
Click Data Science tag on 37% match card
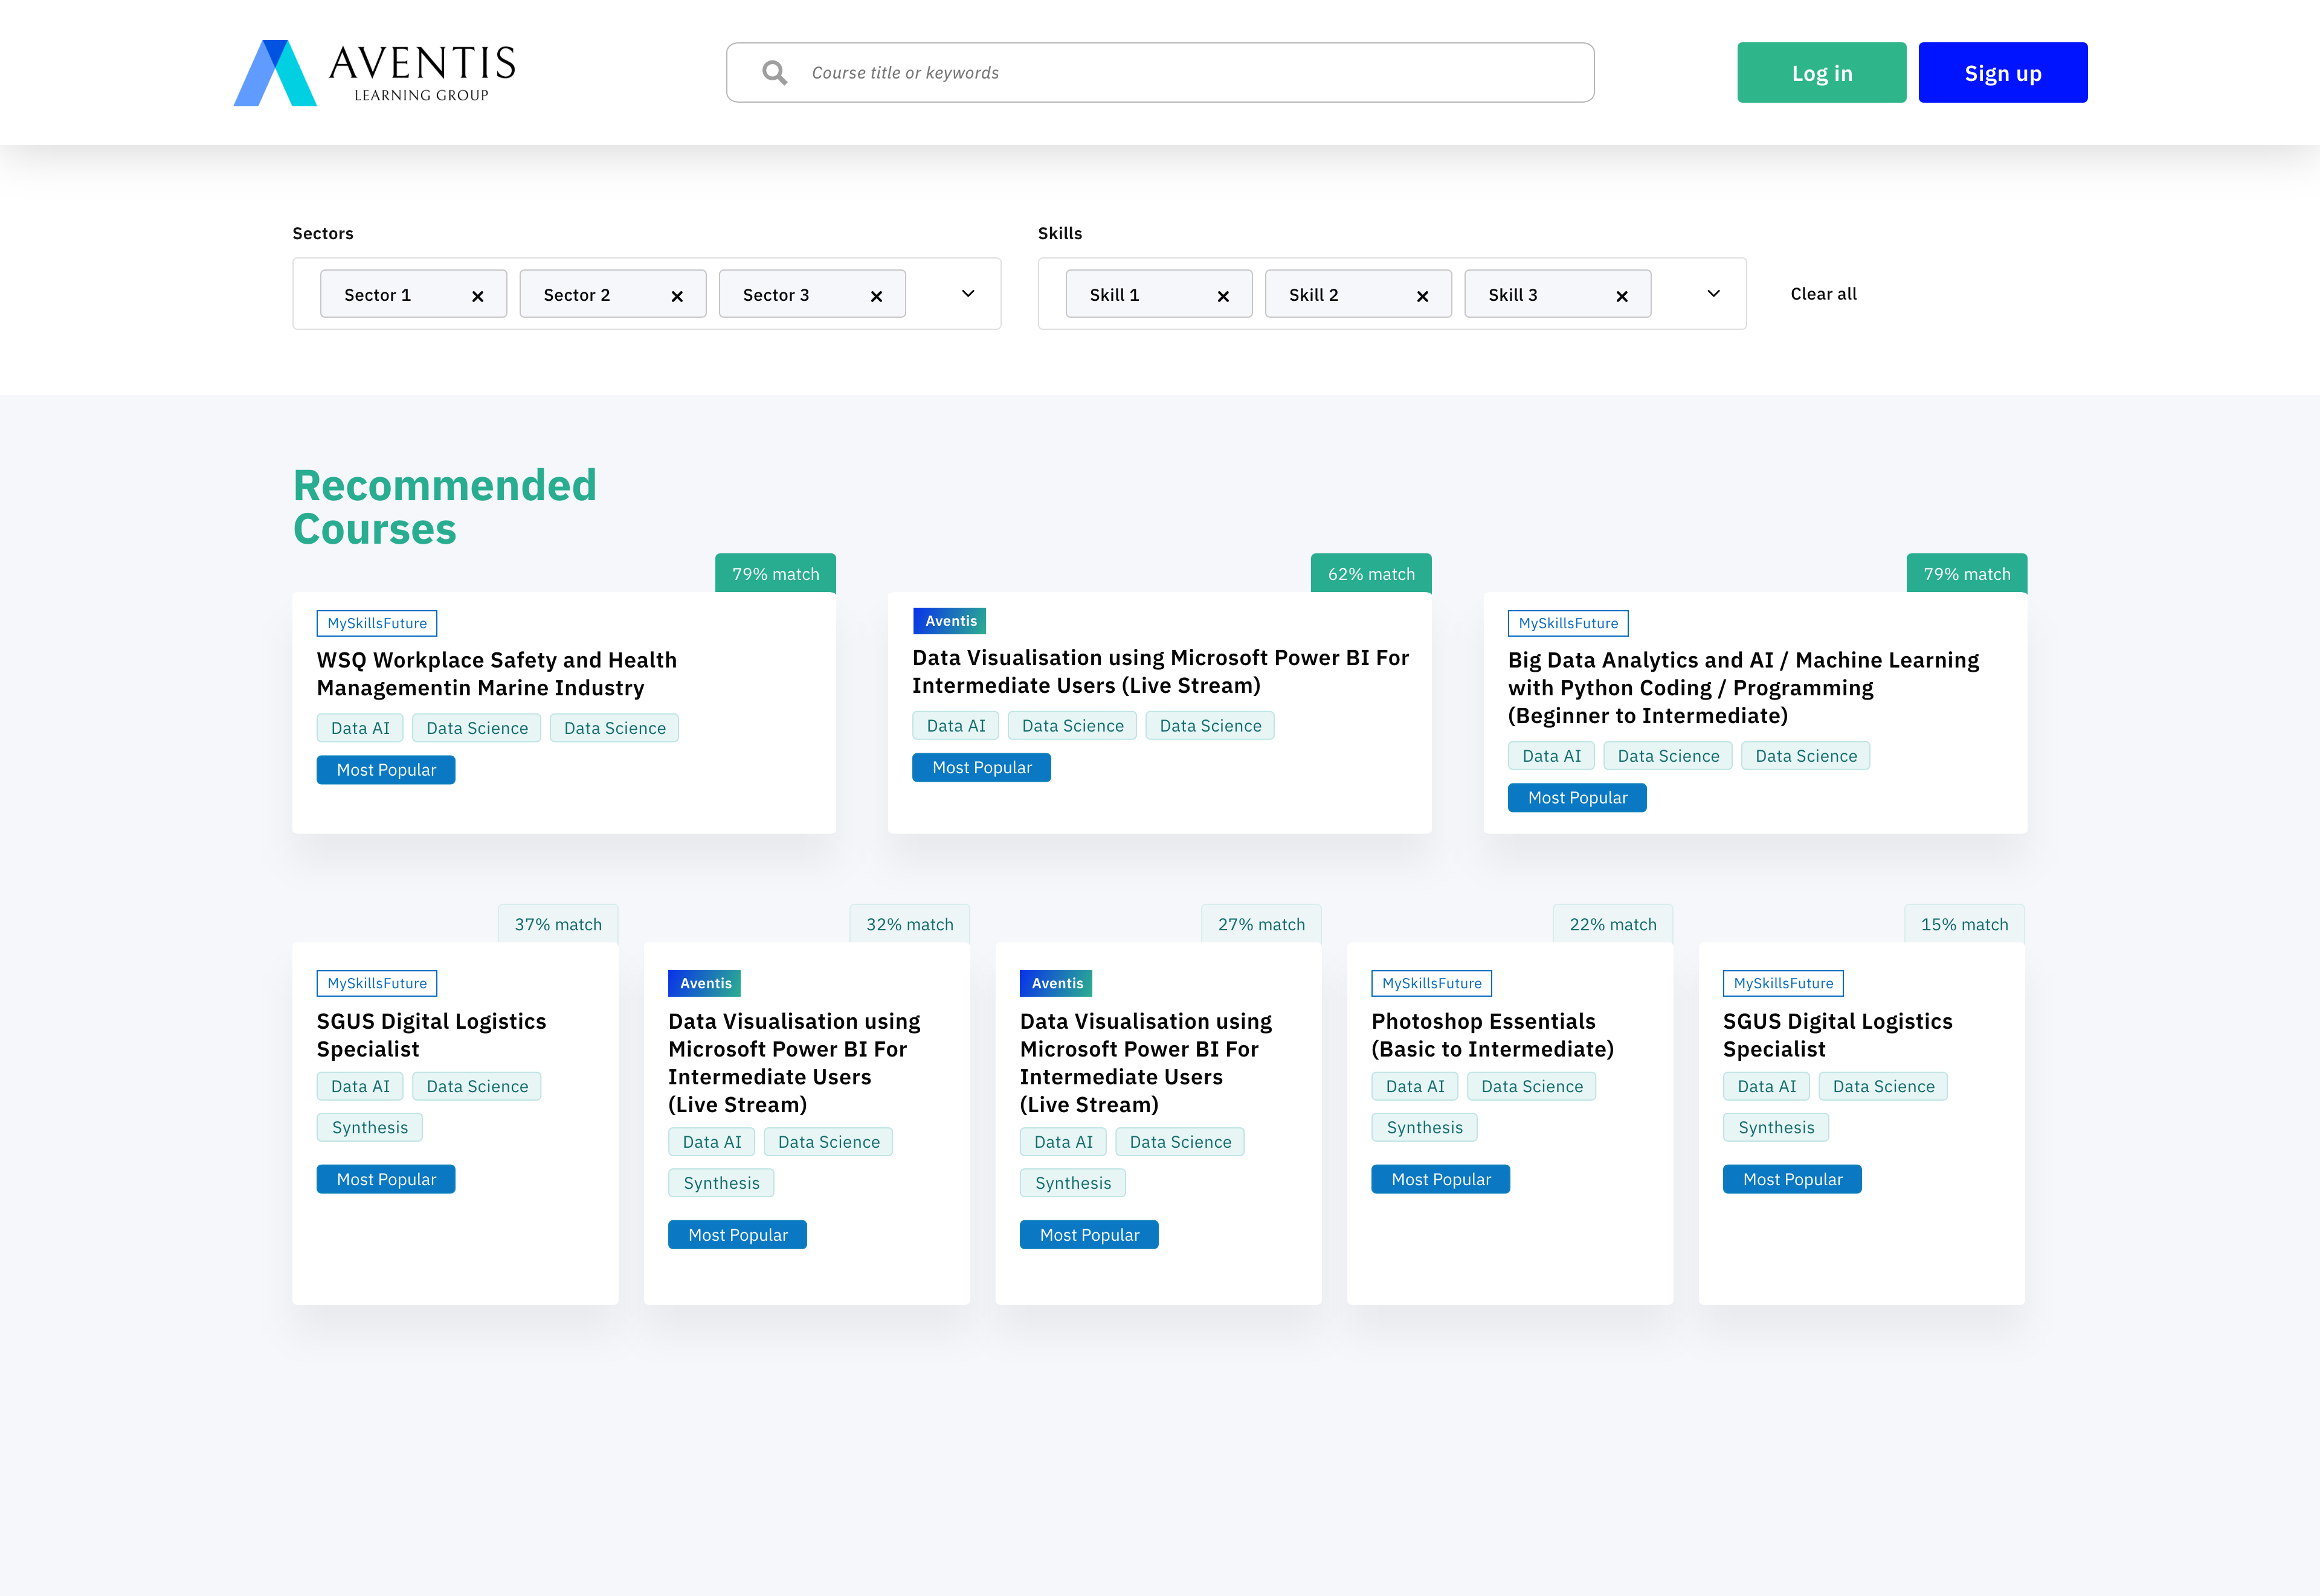pos(477,1086)
